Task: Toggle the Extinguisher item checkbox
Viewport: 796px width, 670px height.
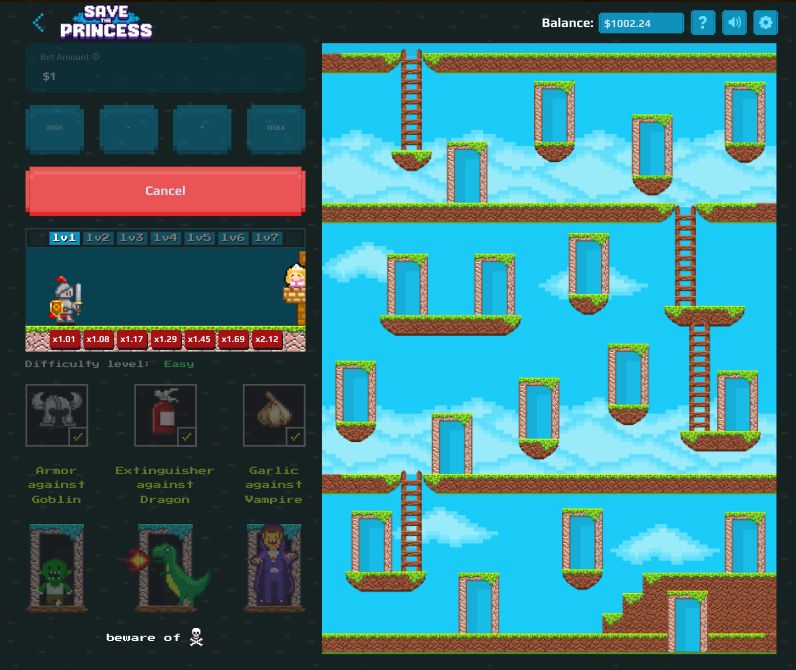Action: pos(187,437)
